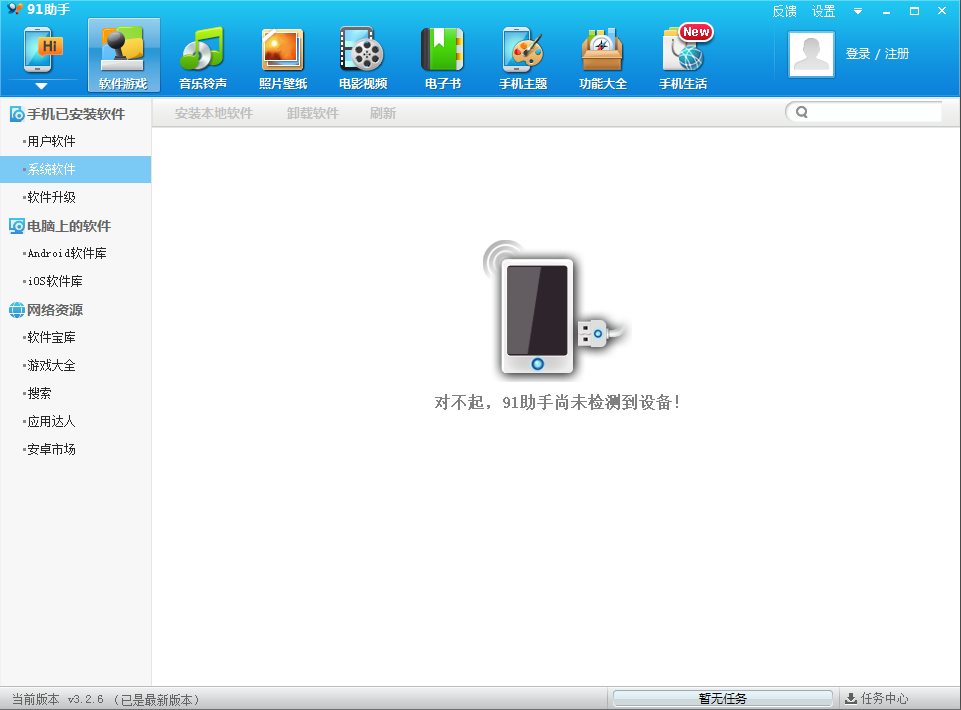Collapse the 网络资源 sidebar group

click(x=55, y=310)
